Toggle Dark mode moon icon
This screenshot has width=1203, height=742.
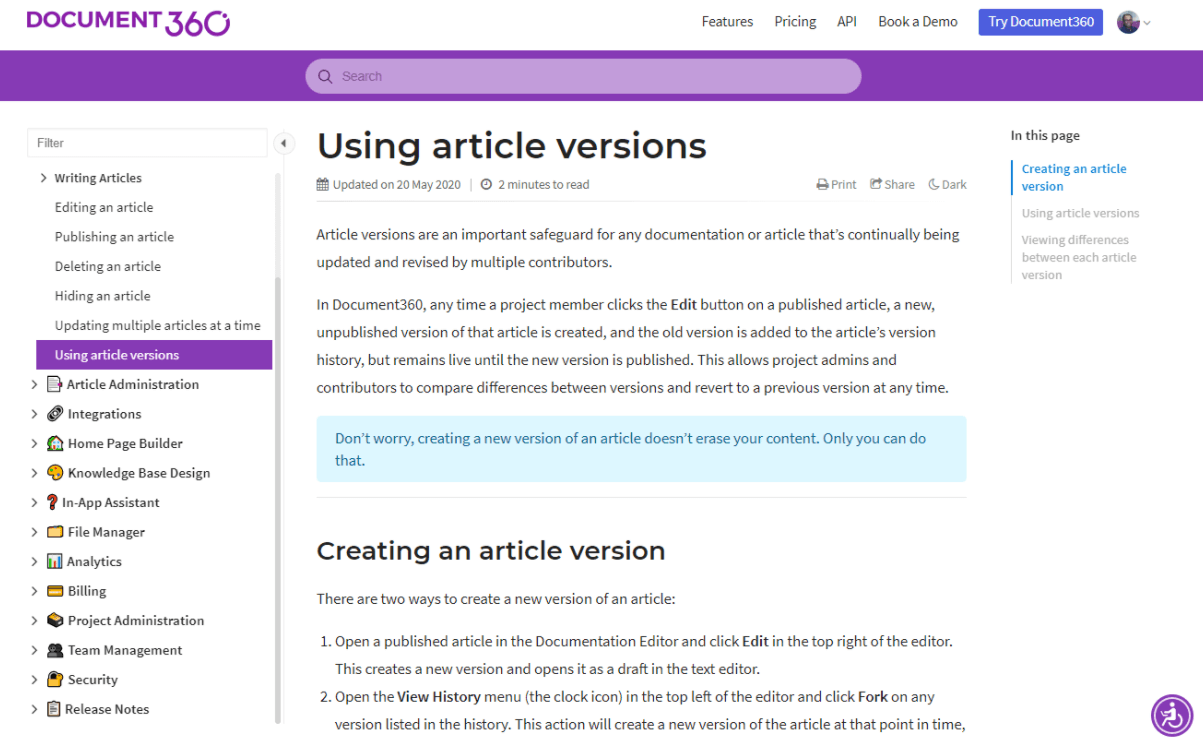click(x=934, y=184)
